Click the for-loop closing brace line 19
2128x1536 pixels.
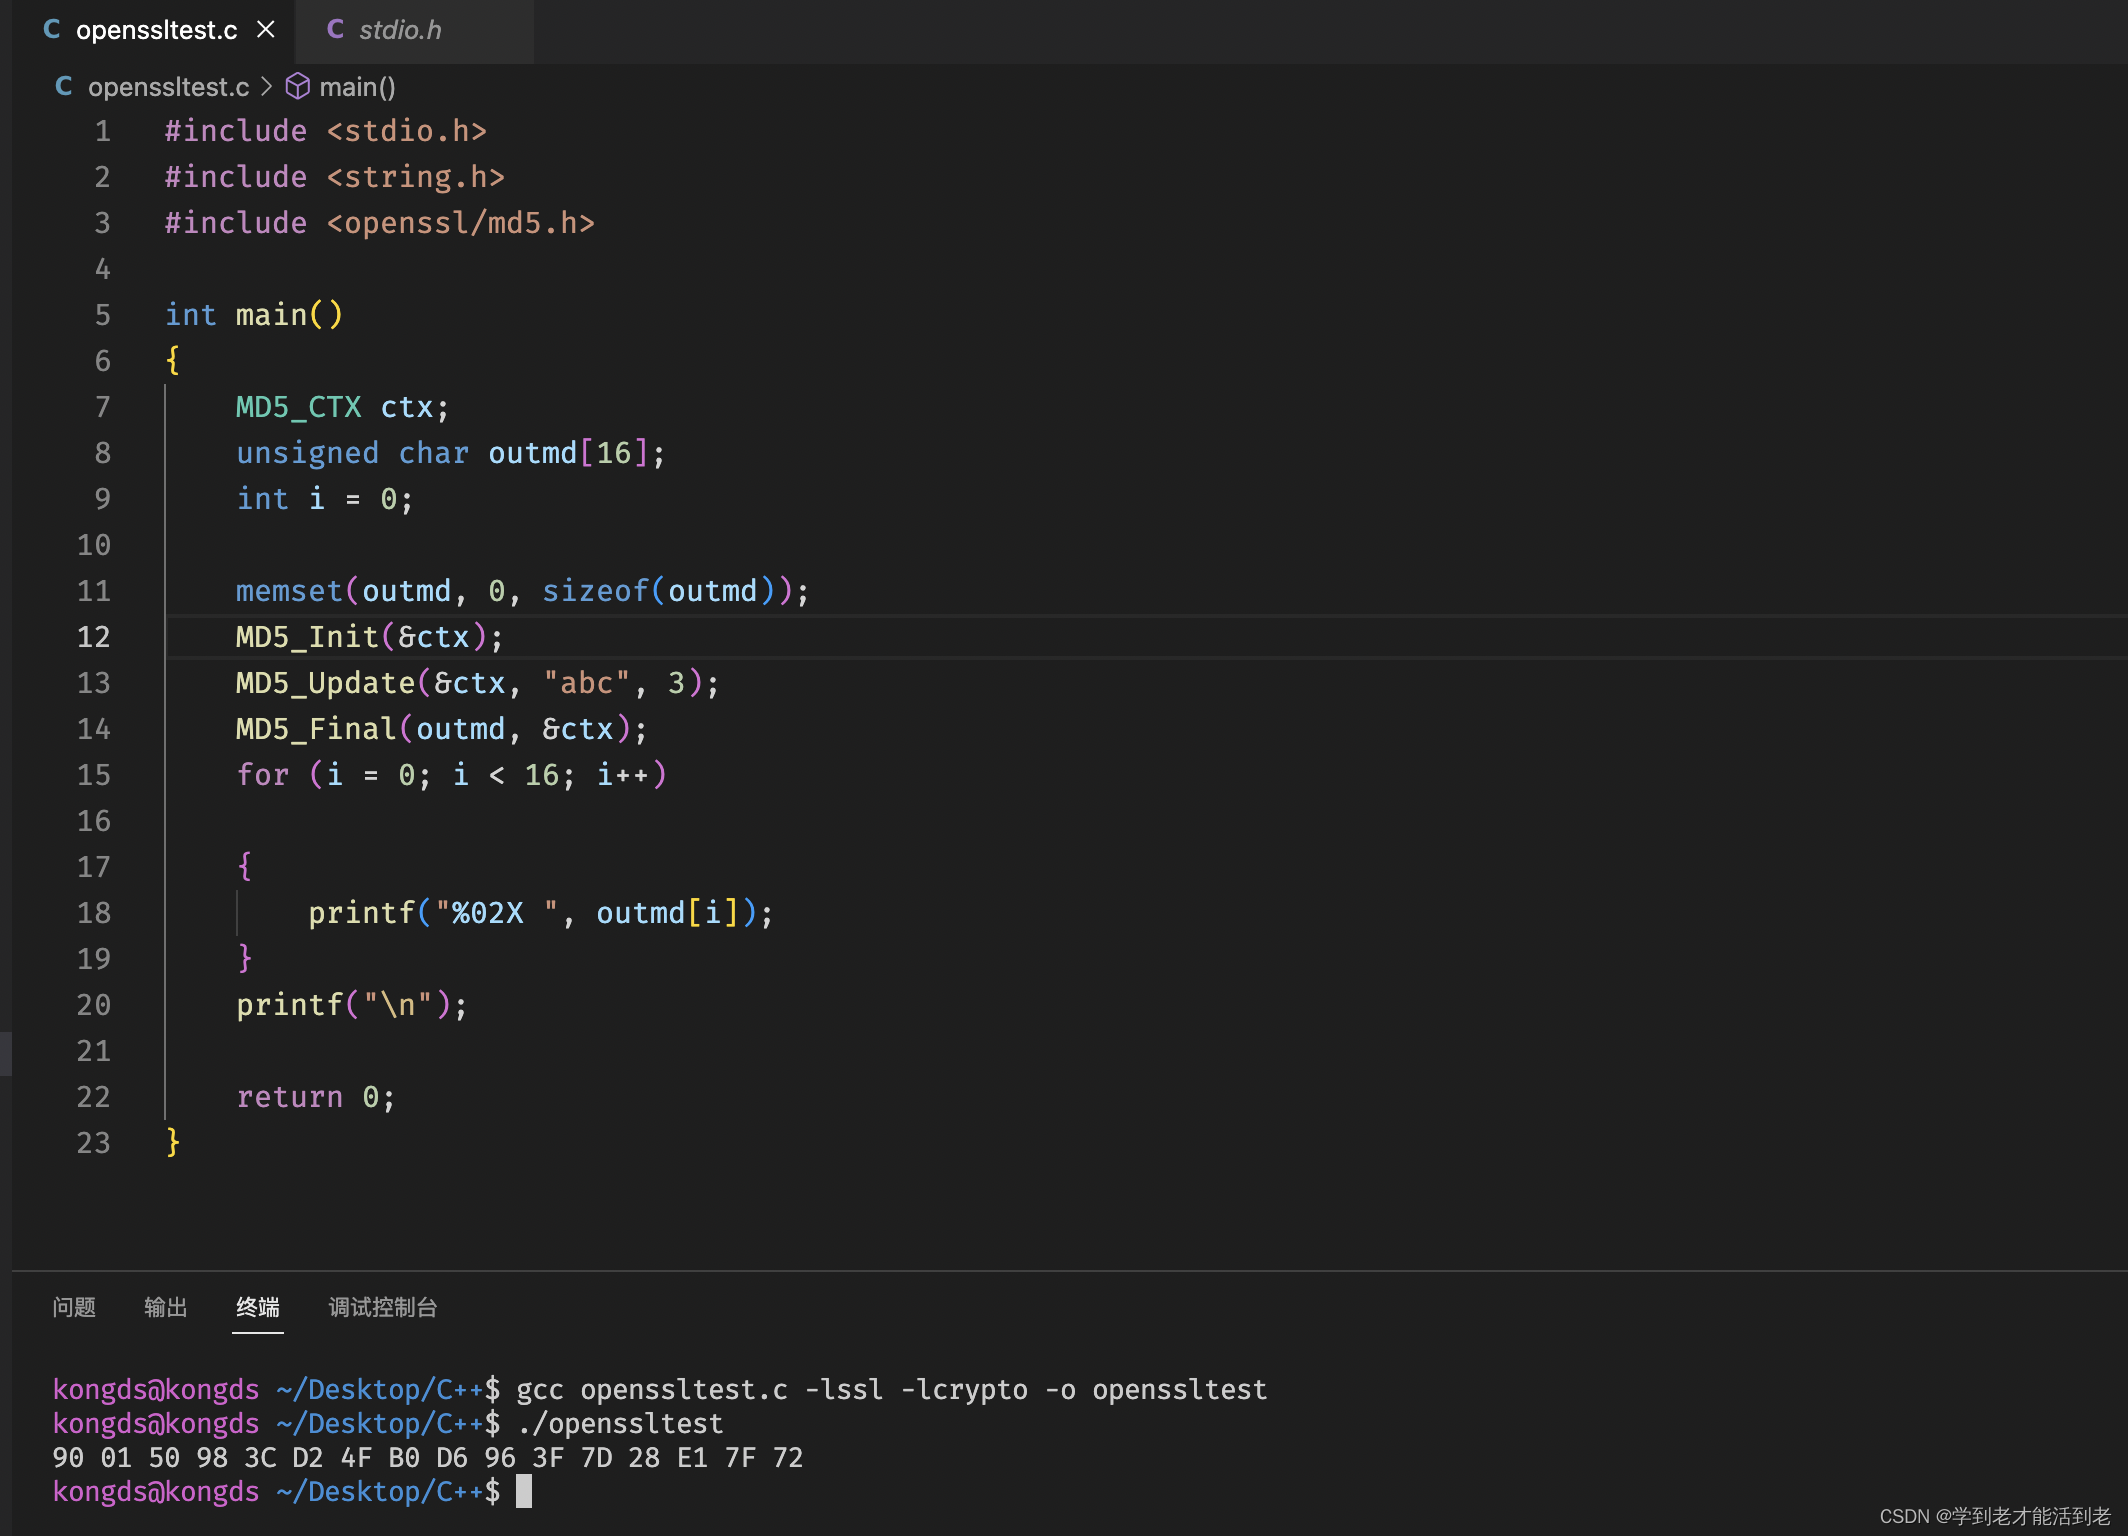point(245,958)
